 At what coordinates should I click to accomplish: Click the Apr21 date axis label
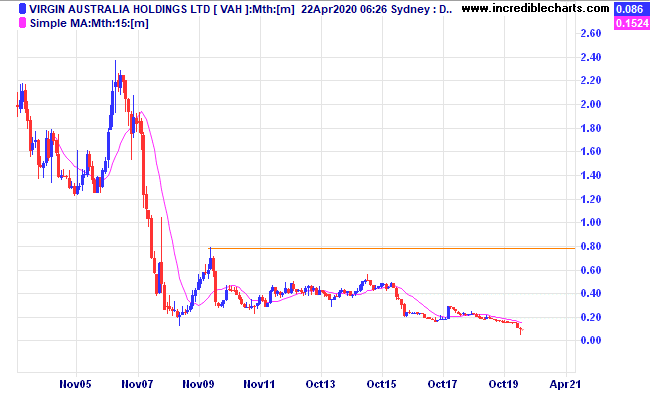pos(565,384)
